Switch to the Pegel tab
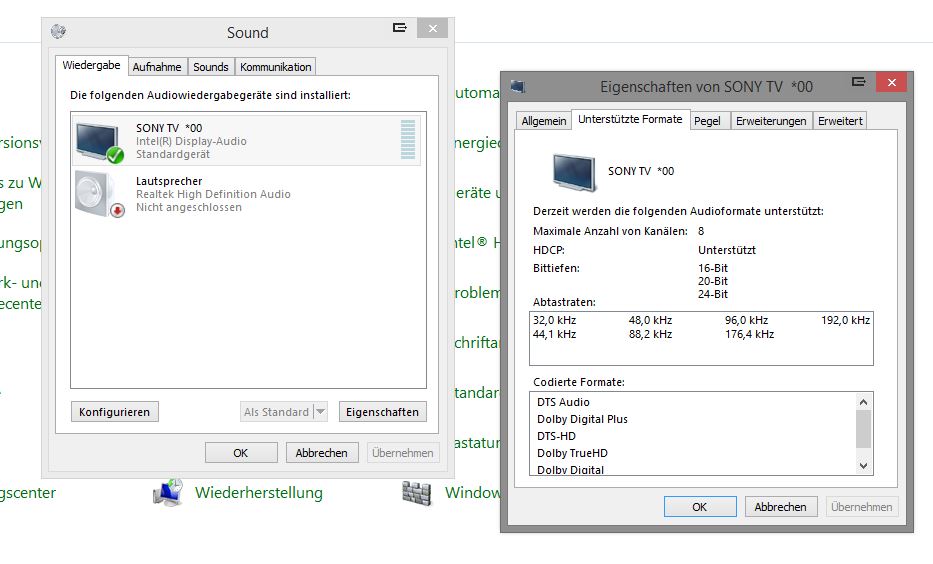This screenshot has width=933, height=564. [707, 121]
